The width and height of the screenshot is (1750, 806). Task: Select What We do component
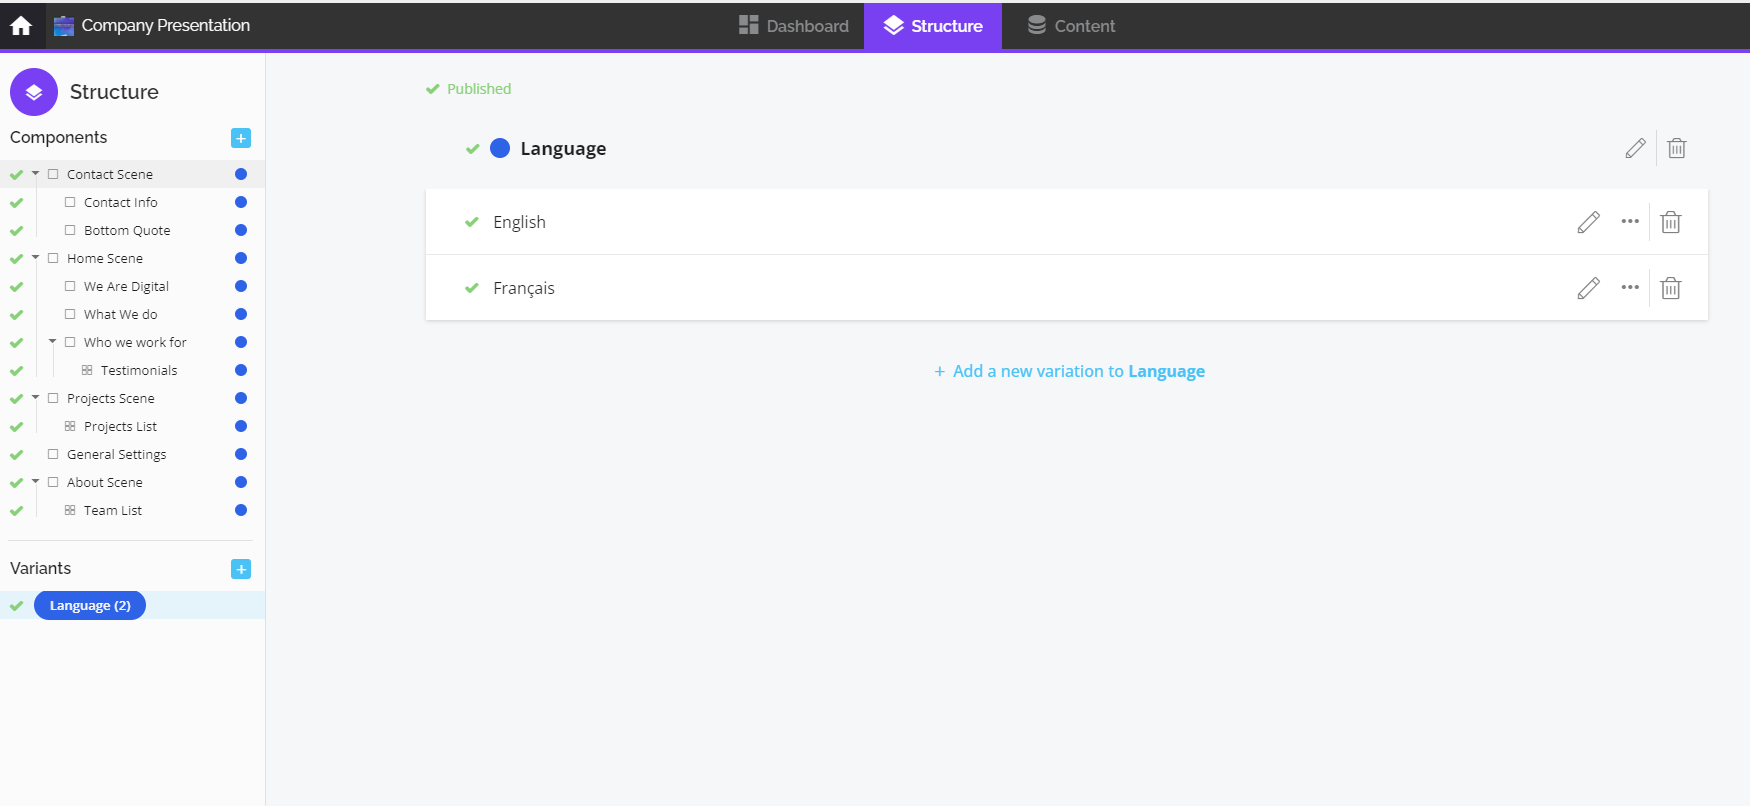pos(121,314)
